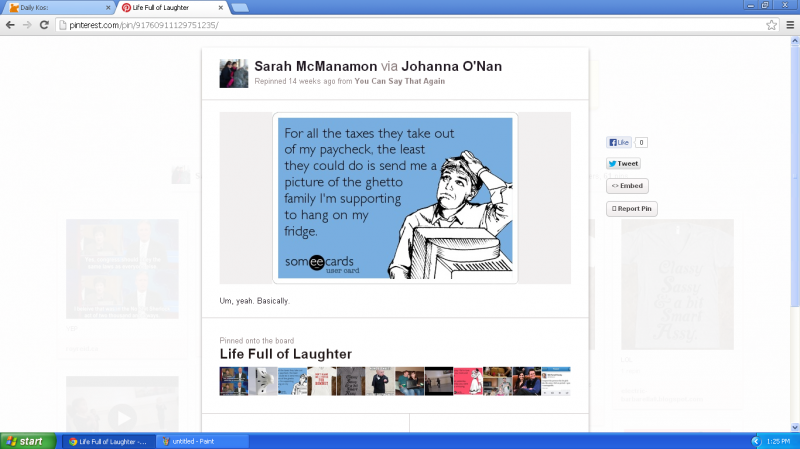Switch to untitled - Paint in the taskbar
Viewport: 800px width, 449px height.
pos(202,441)
